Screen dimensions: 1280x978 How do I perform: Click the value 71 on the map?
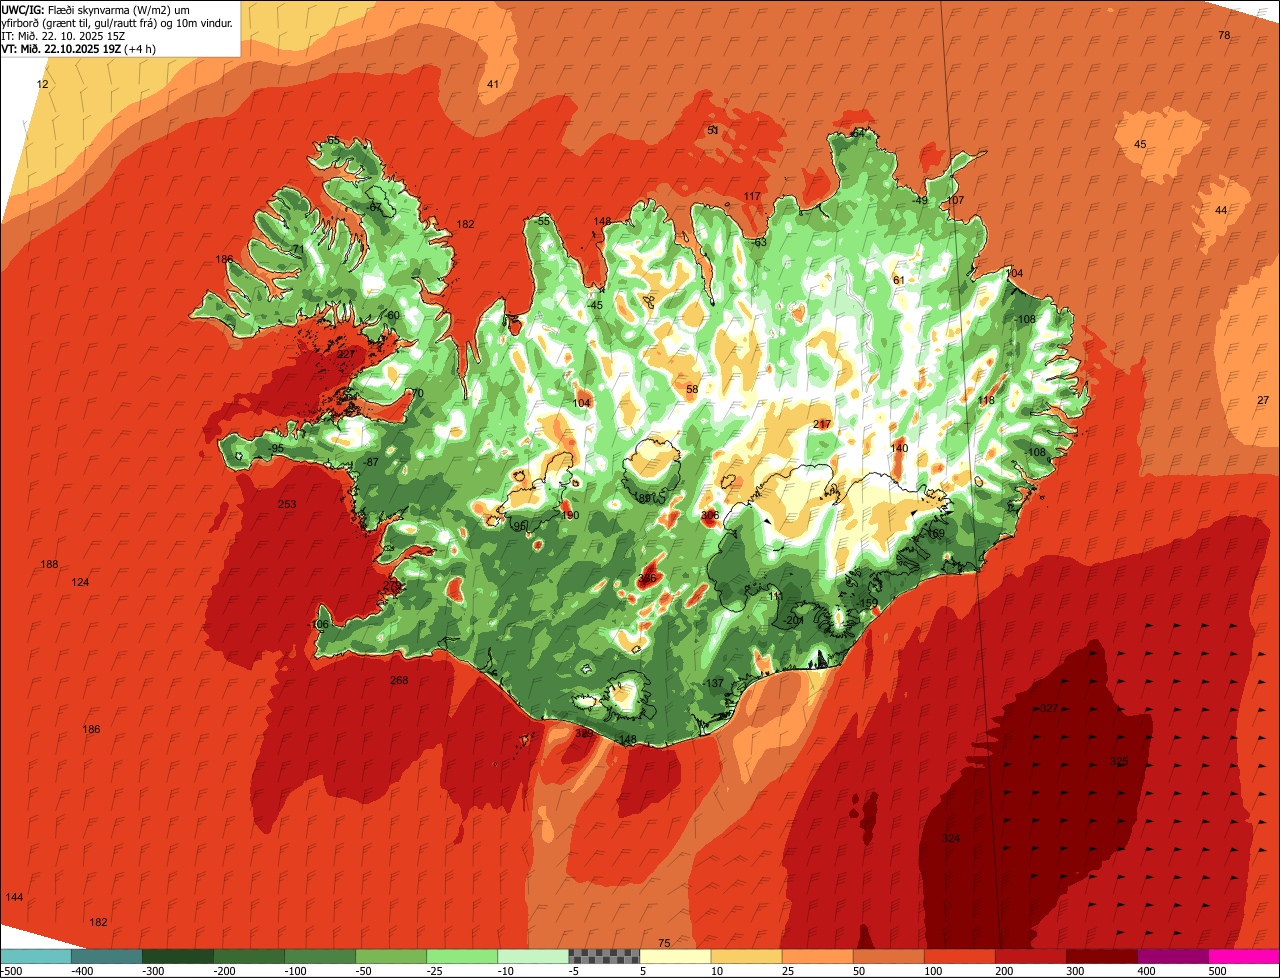297,250
